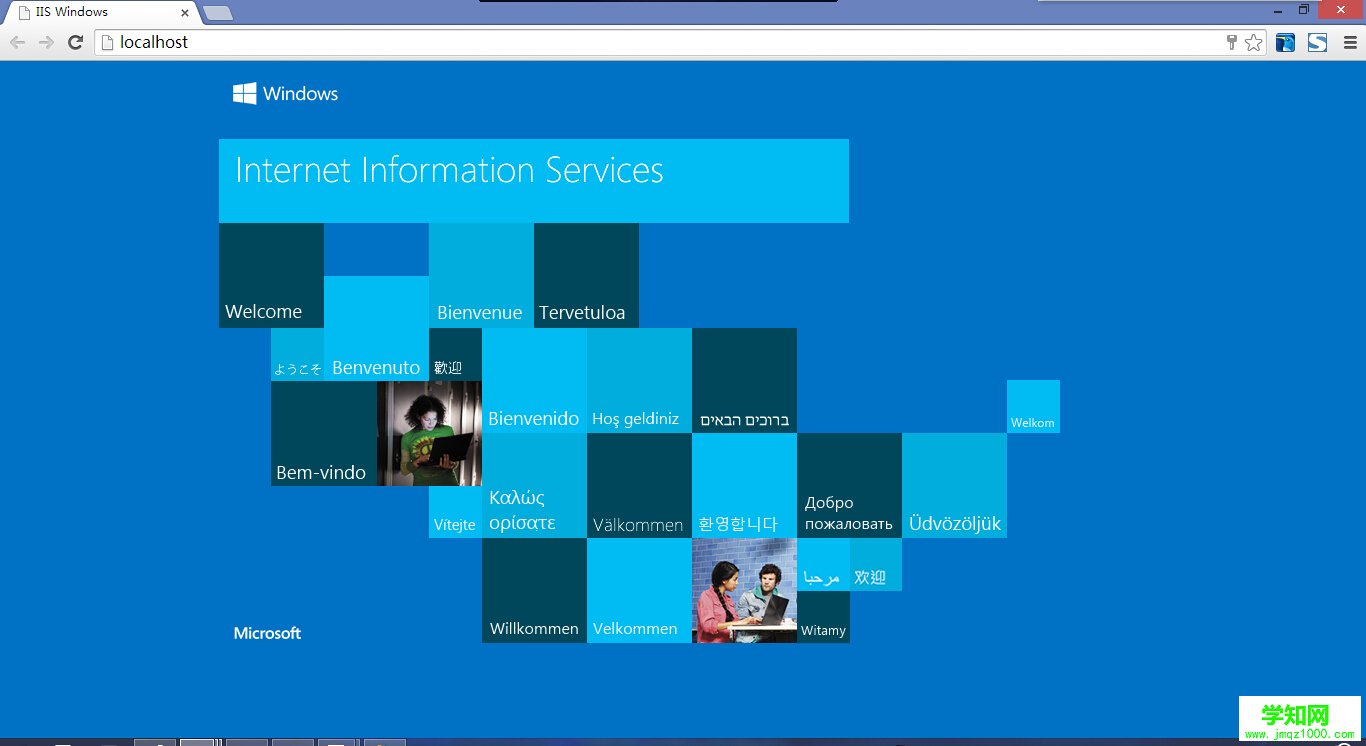Click the Добро пожаловать tile
This screenshot has height=746, width=1366.
point(849,485)
